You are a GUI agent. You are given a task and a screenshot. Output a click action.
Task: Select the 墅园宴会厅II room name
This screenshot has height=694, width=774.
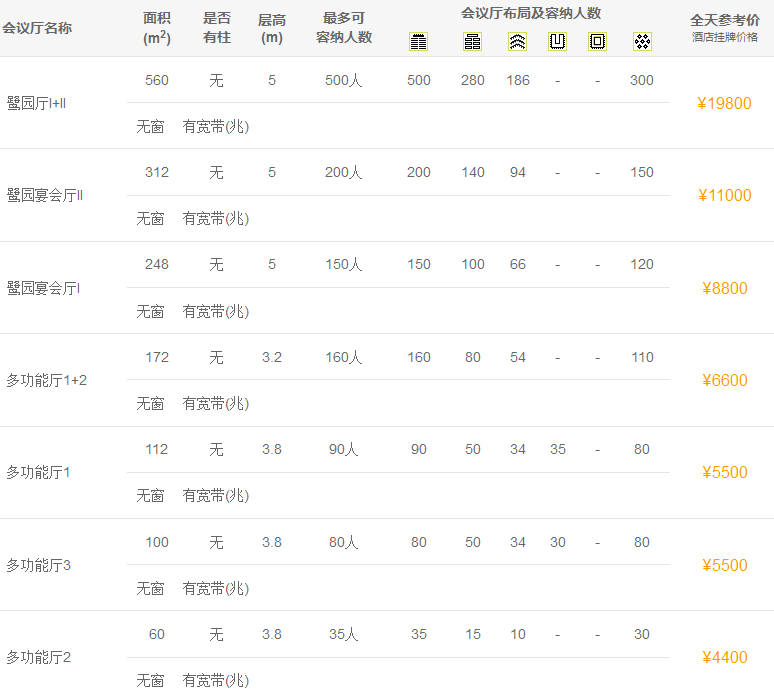tap(44, 195)
